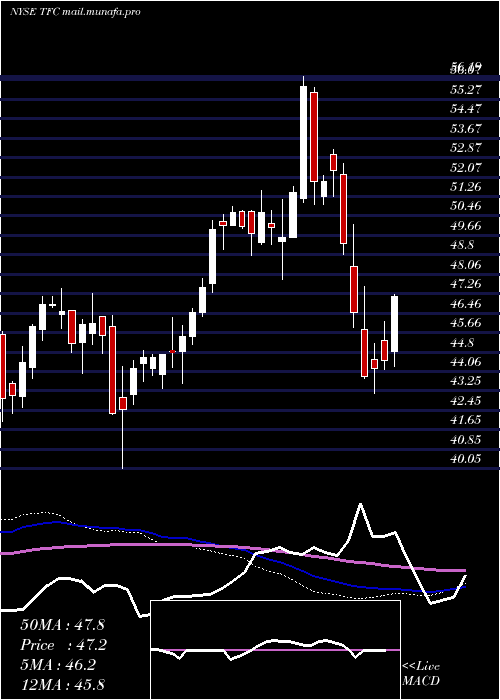Click the large red candle beside the peak
The width and height of the screenshot is (500, 700).
coord(314,137)
